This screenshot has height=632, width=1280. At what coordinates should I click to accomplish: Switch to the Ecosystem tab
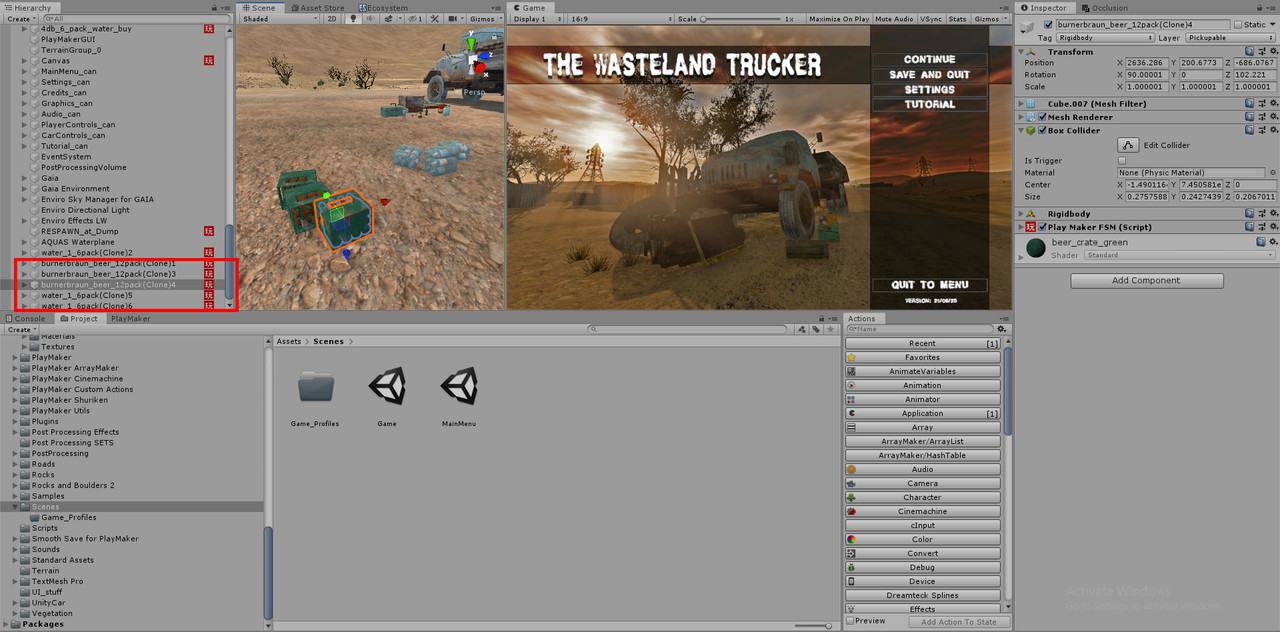tap(384, 7)
